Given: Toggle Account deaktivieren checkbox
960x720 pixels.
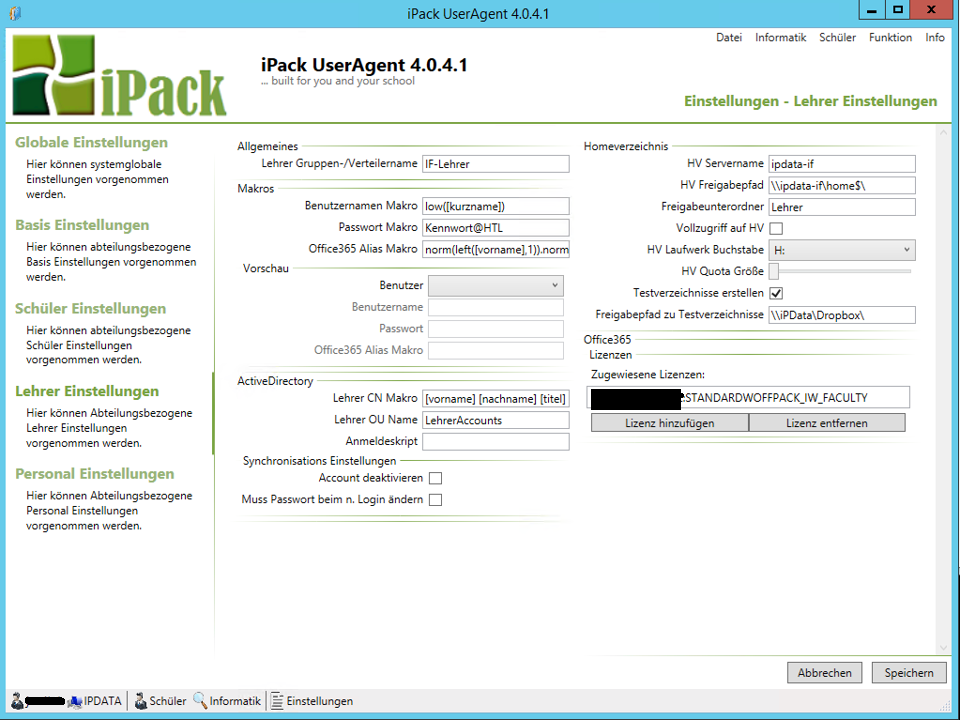Looking at the screenshot, I should click(x=435, y=478).
